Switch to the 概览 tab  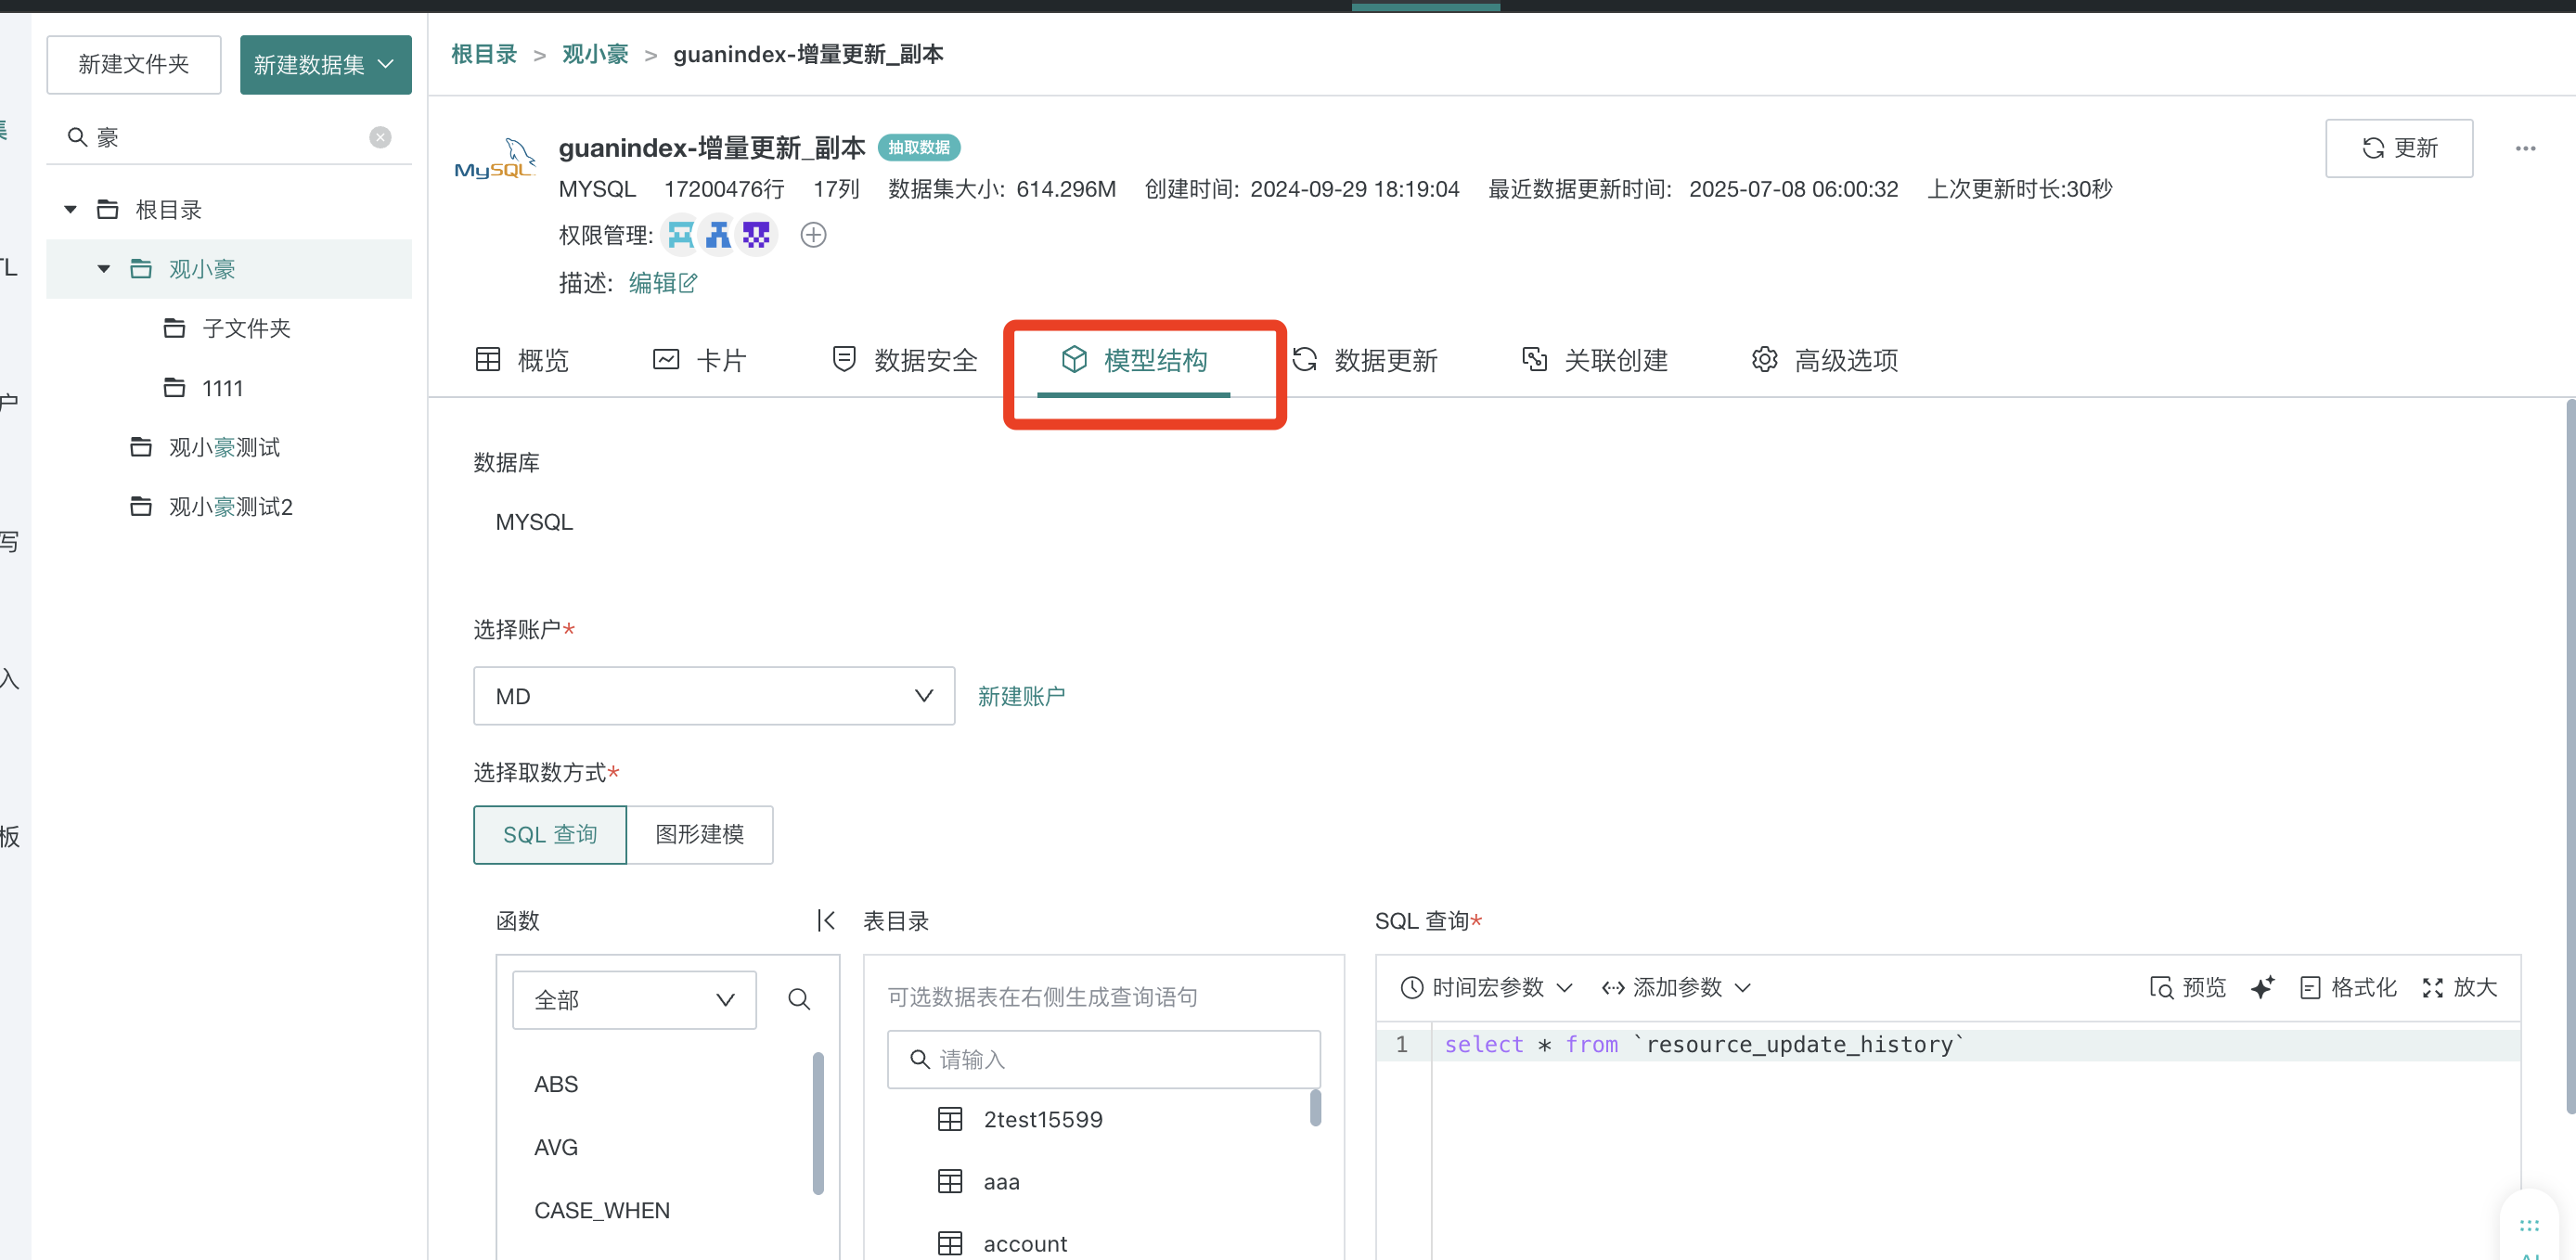tap(522, 360)
